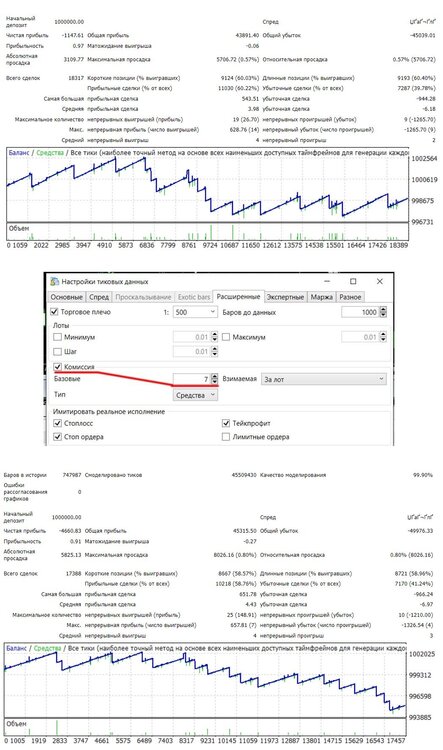443x750 pixels.
Task: Click the Минимум lot stepper arrows
Action: [x=214, y=337]
